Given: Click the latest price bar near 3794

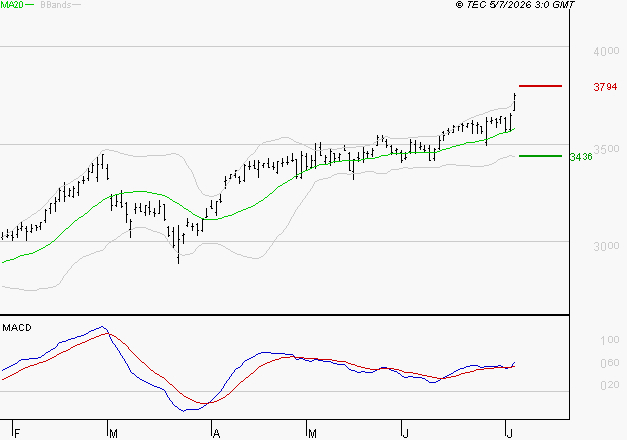Looking at the screenshot, I should 515,102.
